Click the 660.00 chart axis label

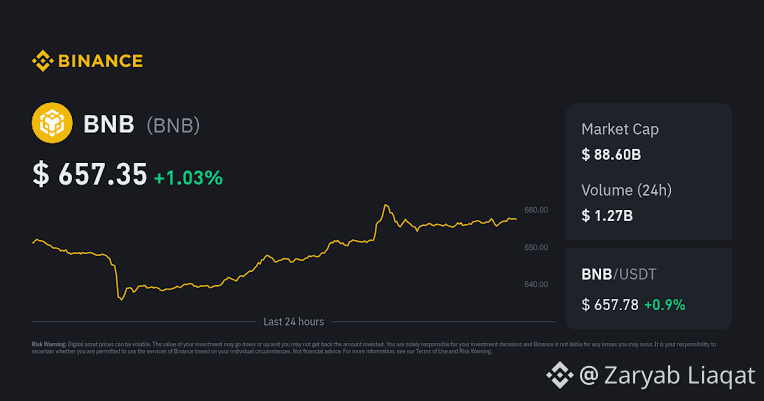[536, 210]
